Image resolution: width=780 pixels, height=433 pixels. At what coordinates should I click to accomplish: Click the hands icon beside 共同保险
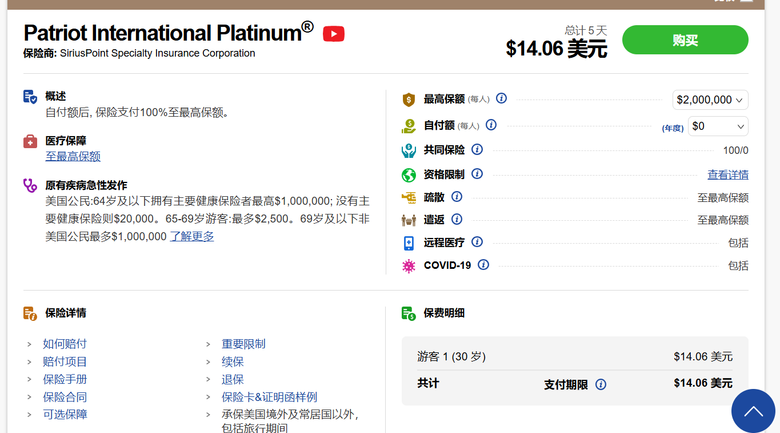408,150
